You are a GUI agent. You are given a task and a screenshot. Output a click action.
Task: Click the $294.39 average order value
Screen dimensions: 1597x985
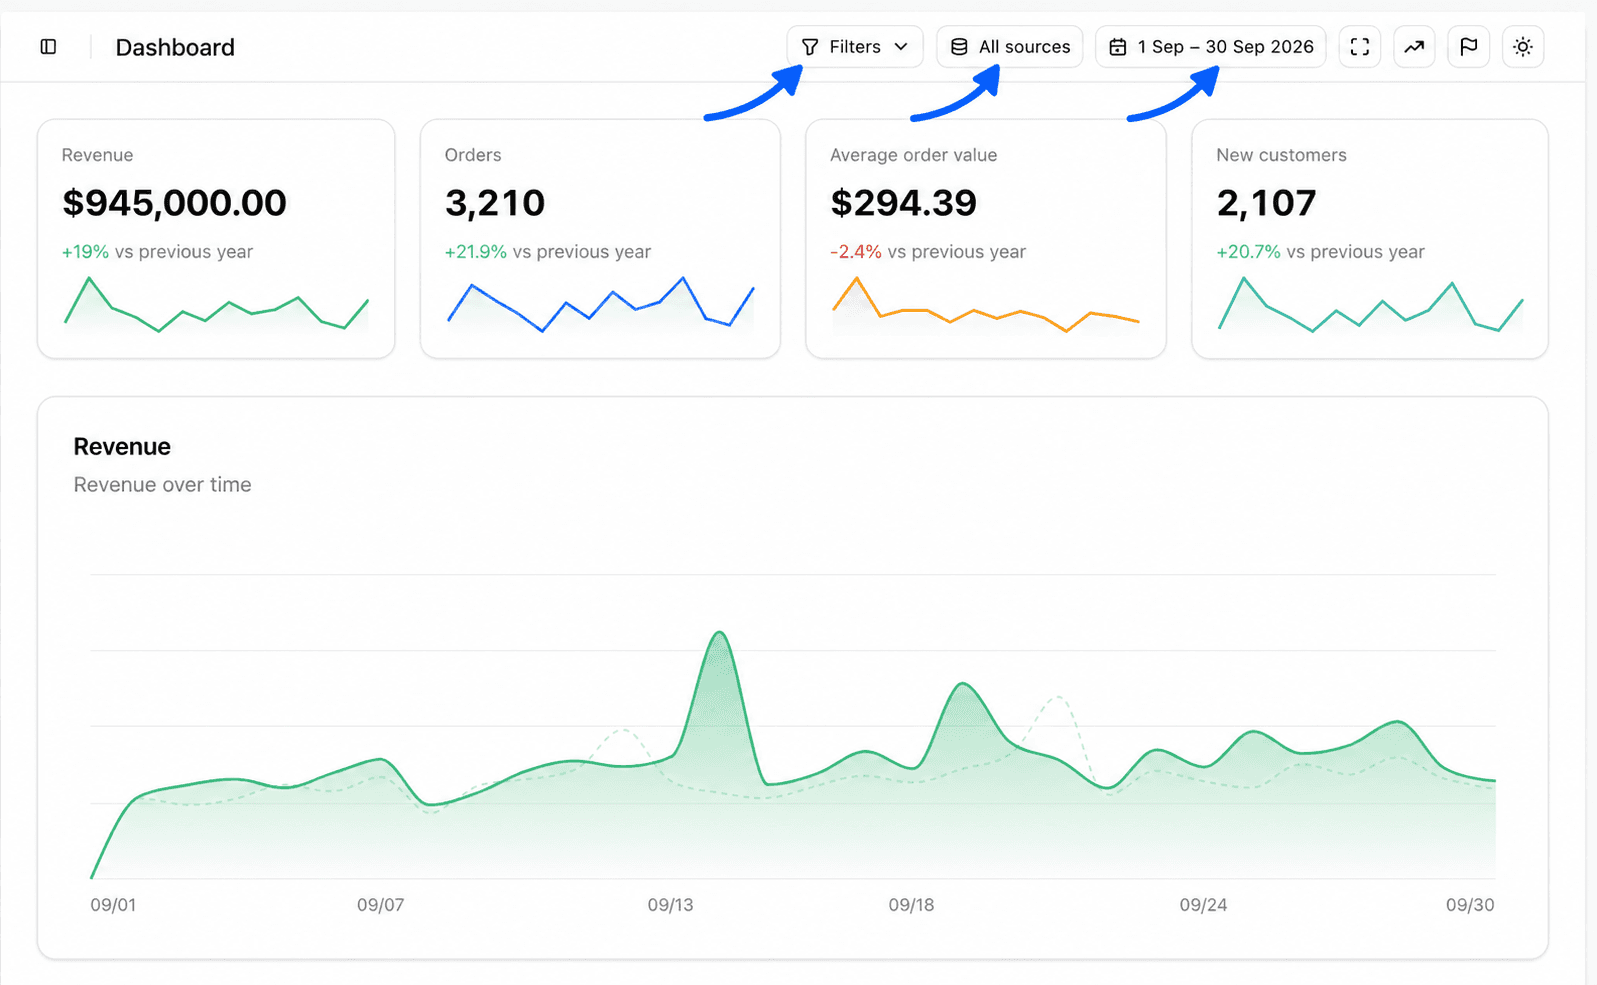903,203
